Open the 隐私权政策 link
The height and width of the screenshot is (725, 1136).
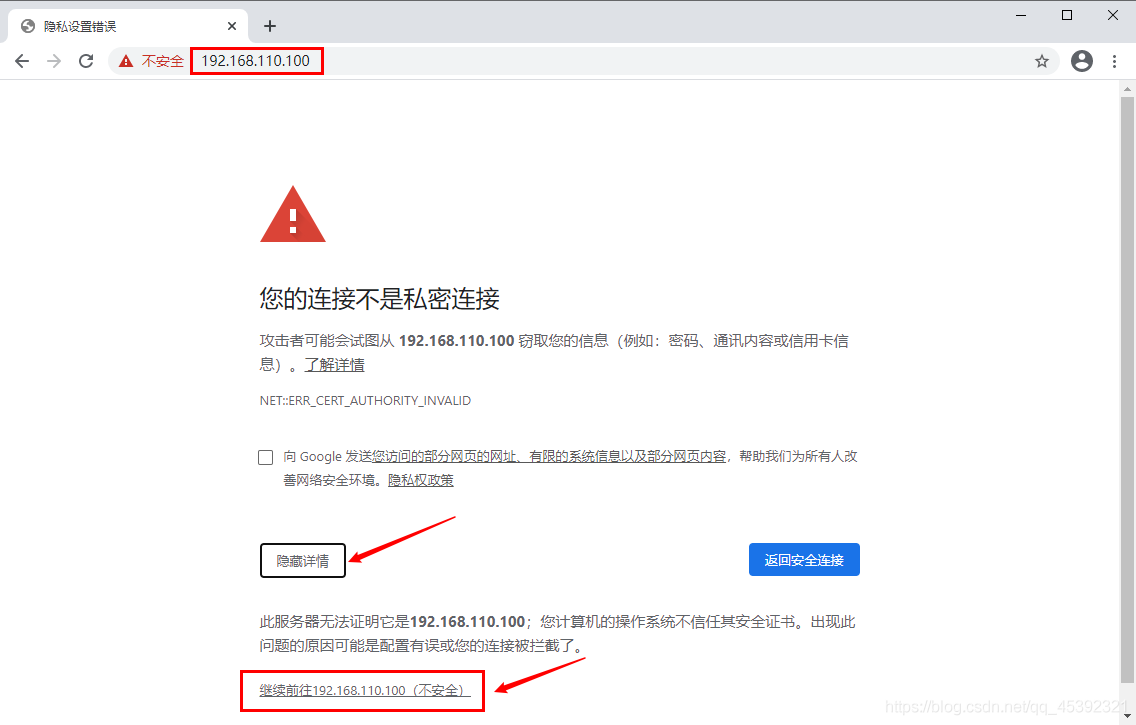[421, 480]
